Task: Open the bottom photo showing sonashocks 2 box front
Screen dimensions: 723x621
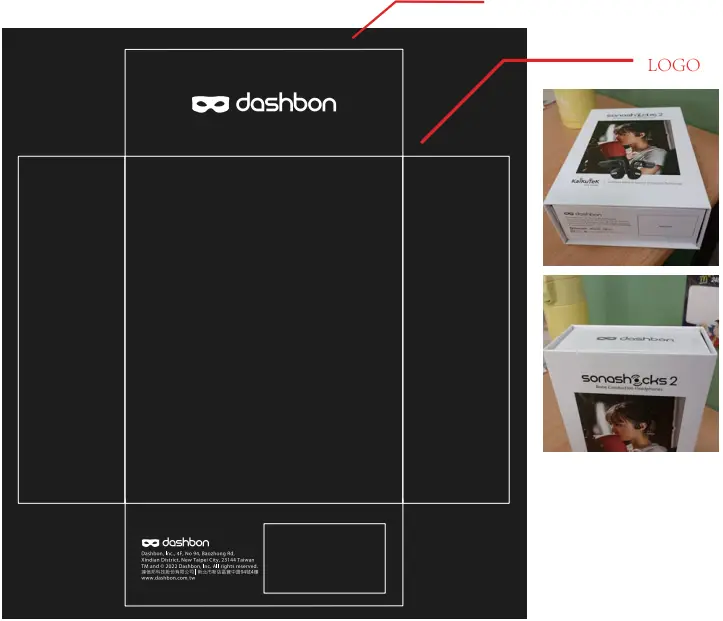Action: [631, 363]
